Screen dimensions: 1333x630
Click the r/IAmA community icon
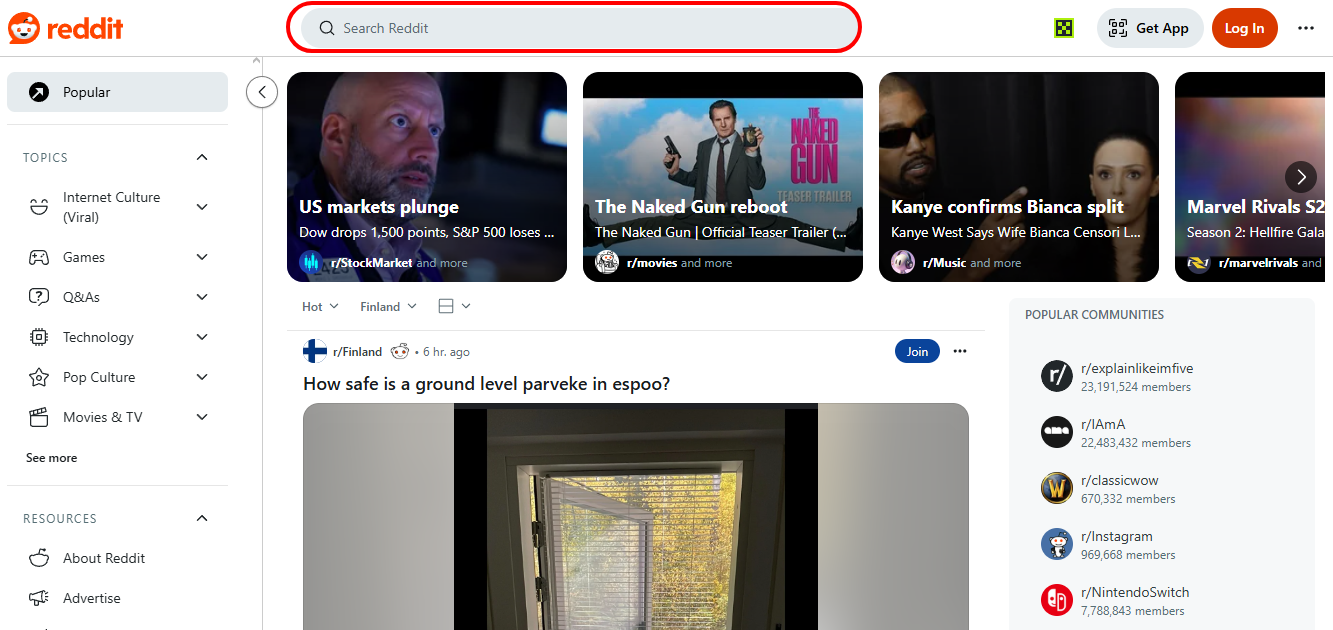(x=1057, y=432)
